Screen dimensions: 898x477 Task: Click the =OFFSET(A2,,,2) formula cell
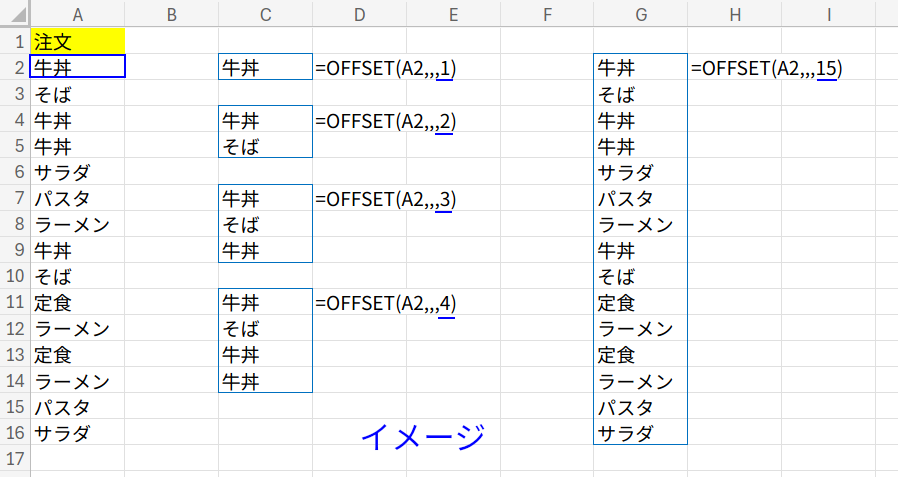click(x=386, y=121)
